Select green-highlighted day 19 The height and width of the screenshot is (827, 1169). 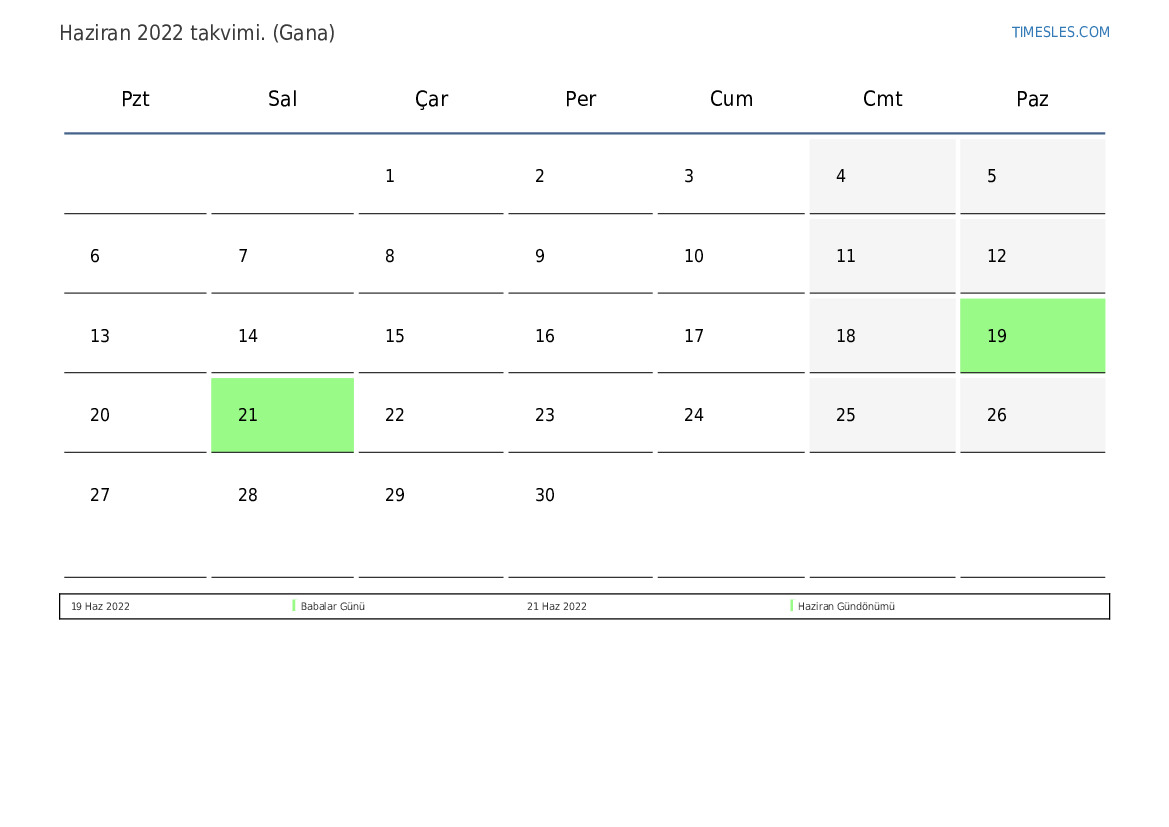pyautogui.click(x=1033, y=336)
